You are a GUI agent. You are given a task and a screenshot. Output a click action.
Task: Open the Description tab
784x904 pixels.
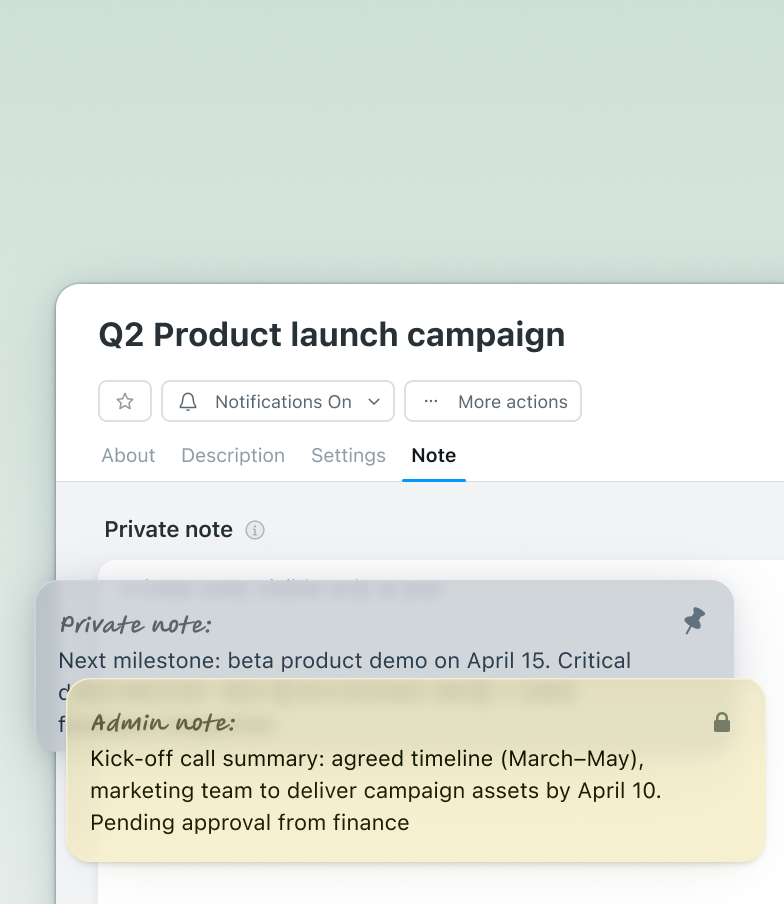tap(233, 455)
